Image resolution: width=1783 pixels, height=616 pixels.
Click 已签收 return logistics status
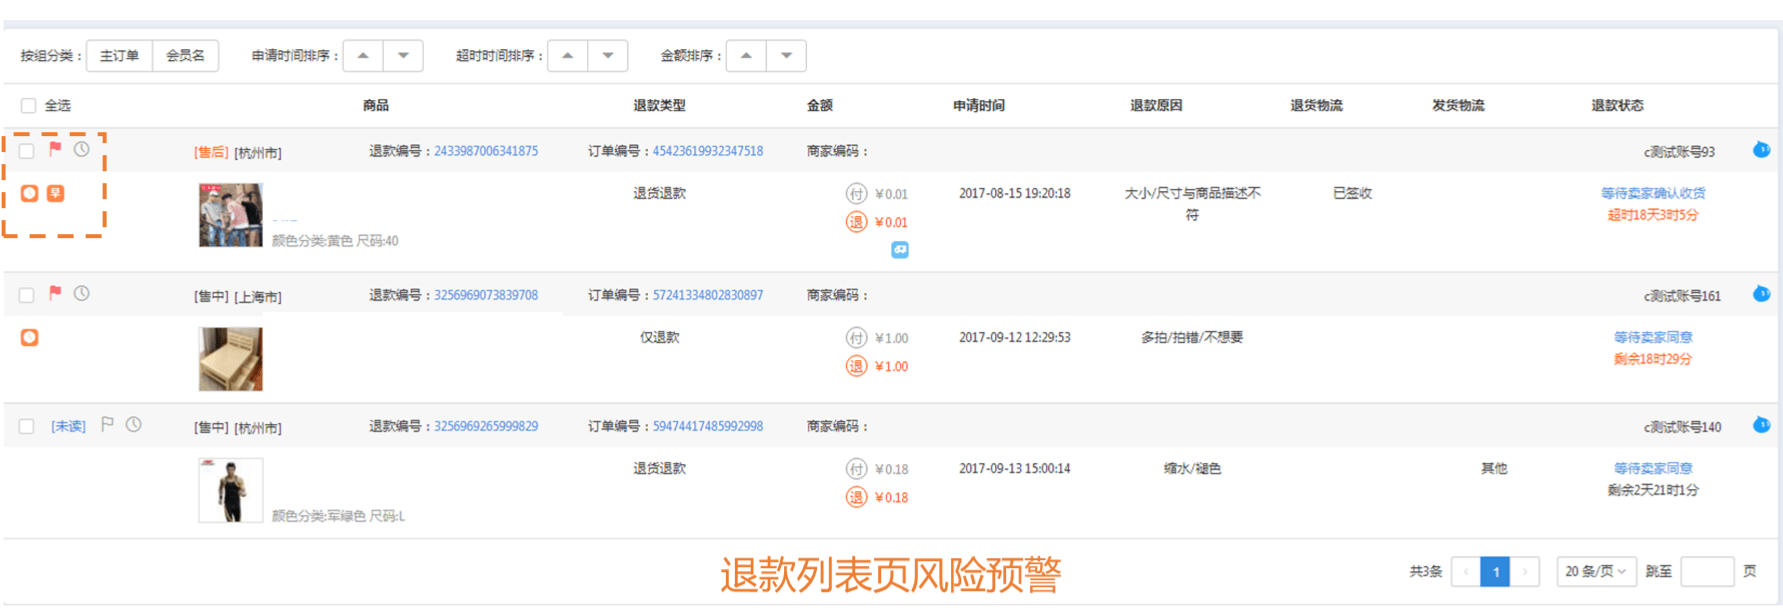click(1352, 193)
